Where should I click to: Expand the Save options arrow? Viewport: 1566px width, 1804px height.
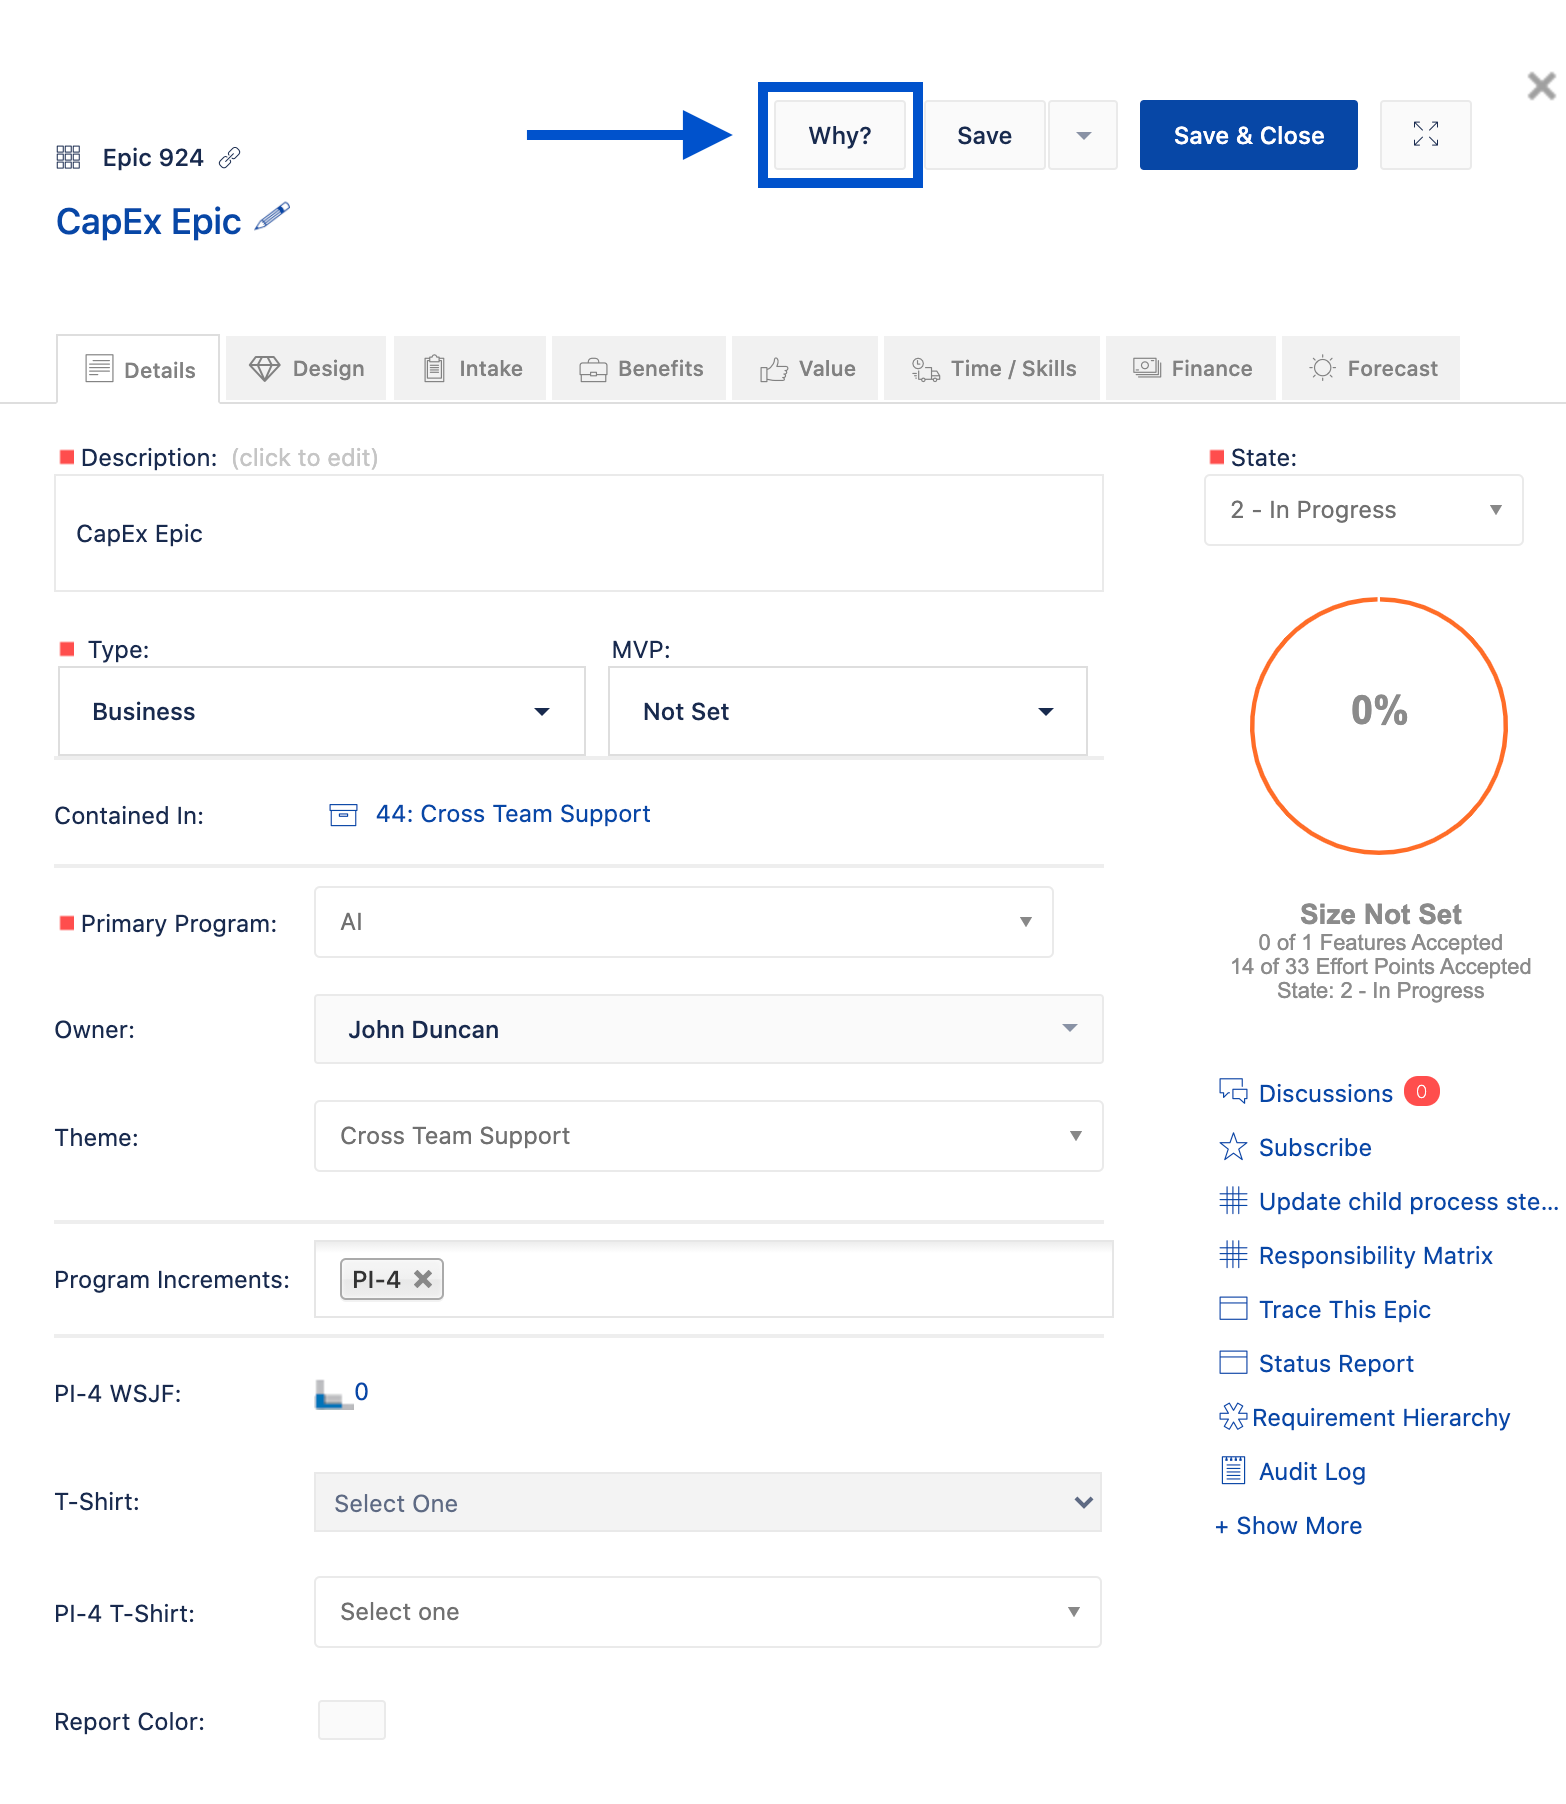click(x=1083, y=135)
